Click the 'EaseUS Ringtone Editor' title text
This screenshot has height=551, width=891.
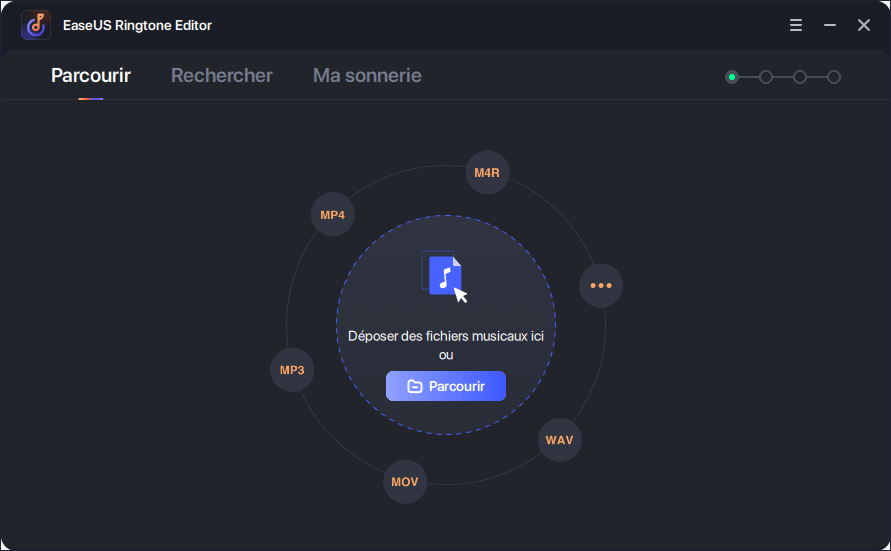(137, 26)
